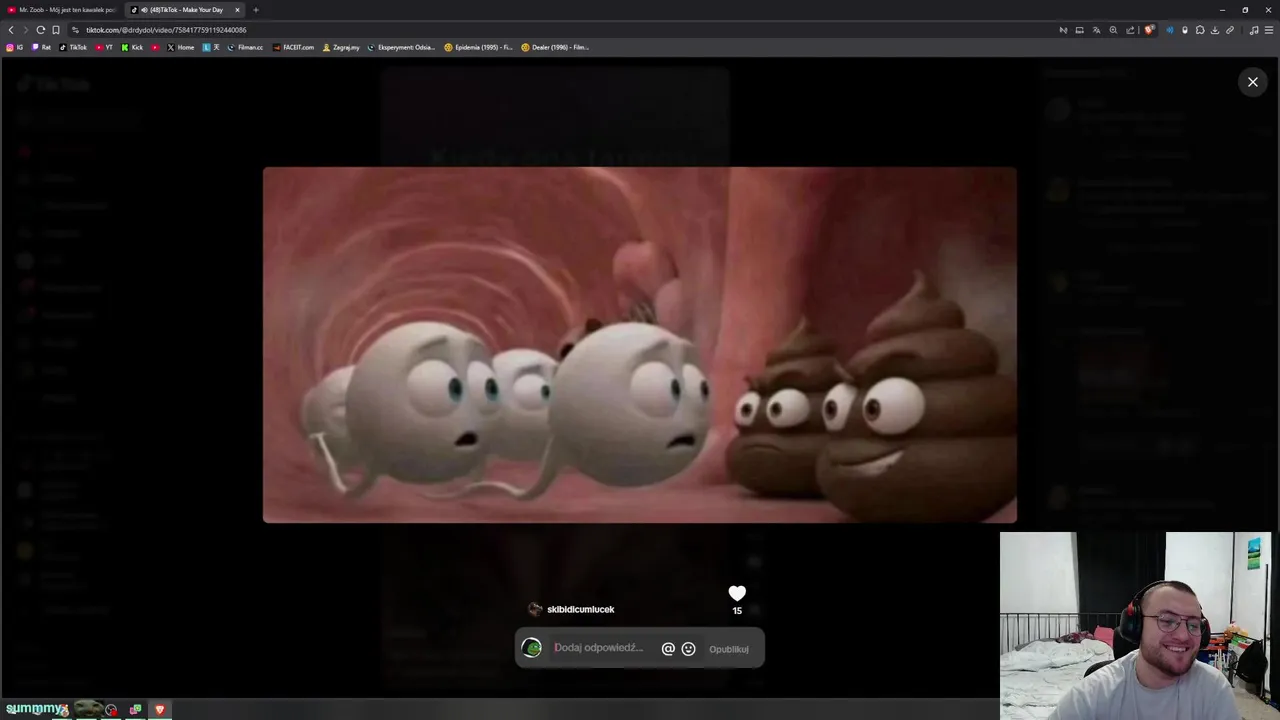1280x720 pixels.
Task: Click the music note media control icon
Action: (1254, 30)
